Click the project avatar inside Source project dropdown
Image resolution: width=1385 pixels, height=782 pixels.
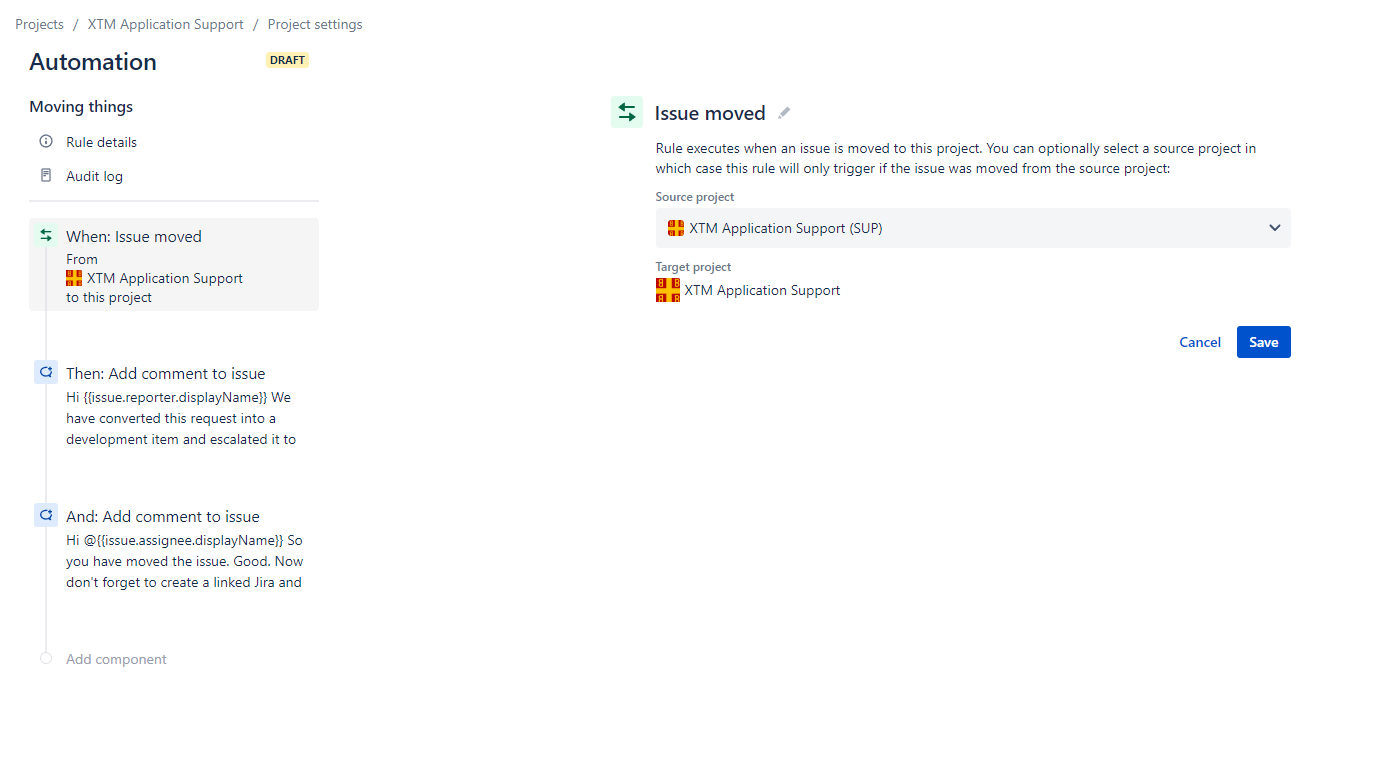point(676,228)
